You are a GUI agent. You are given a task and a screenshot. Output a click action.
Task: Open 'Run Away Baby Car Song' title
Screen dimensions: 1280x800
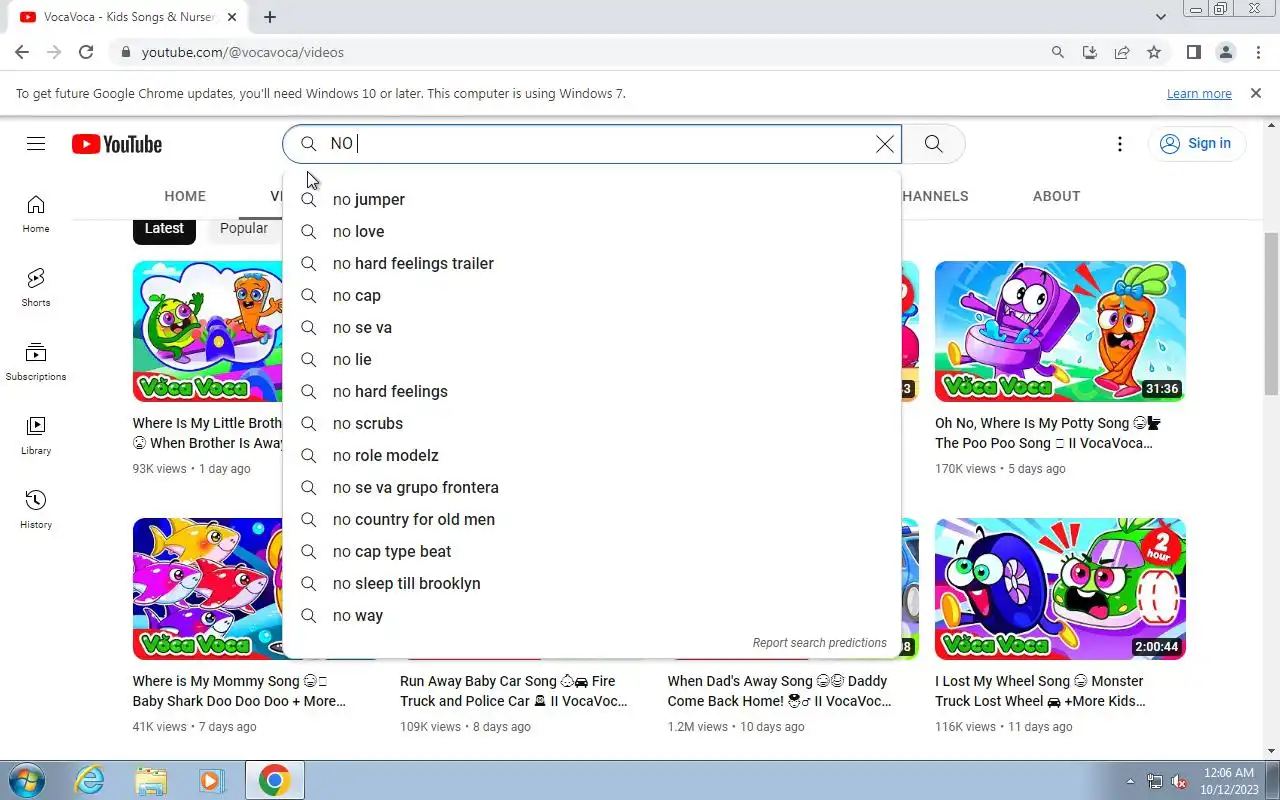click(514, 691)
